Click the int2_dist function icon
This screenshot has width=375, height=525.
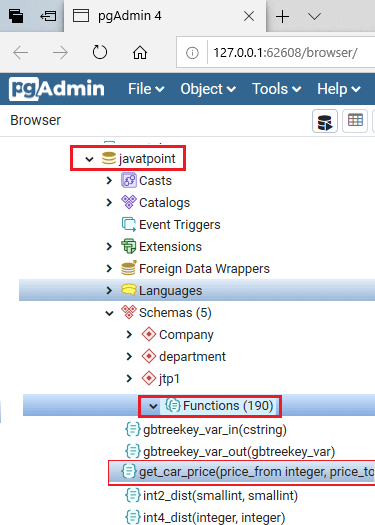(x=133, y=496)
